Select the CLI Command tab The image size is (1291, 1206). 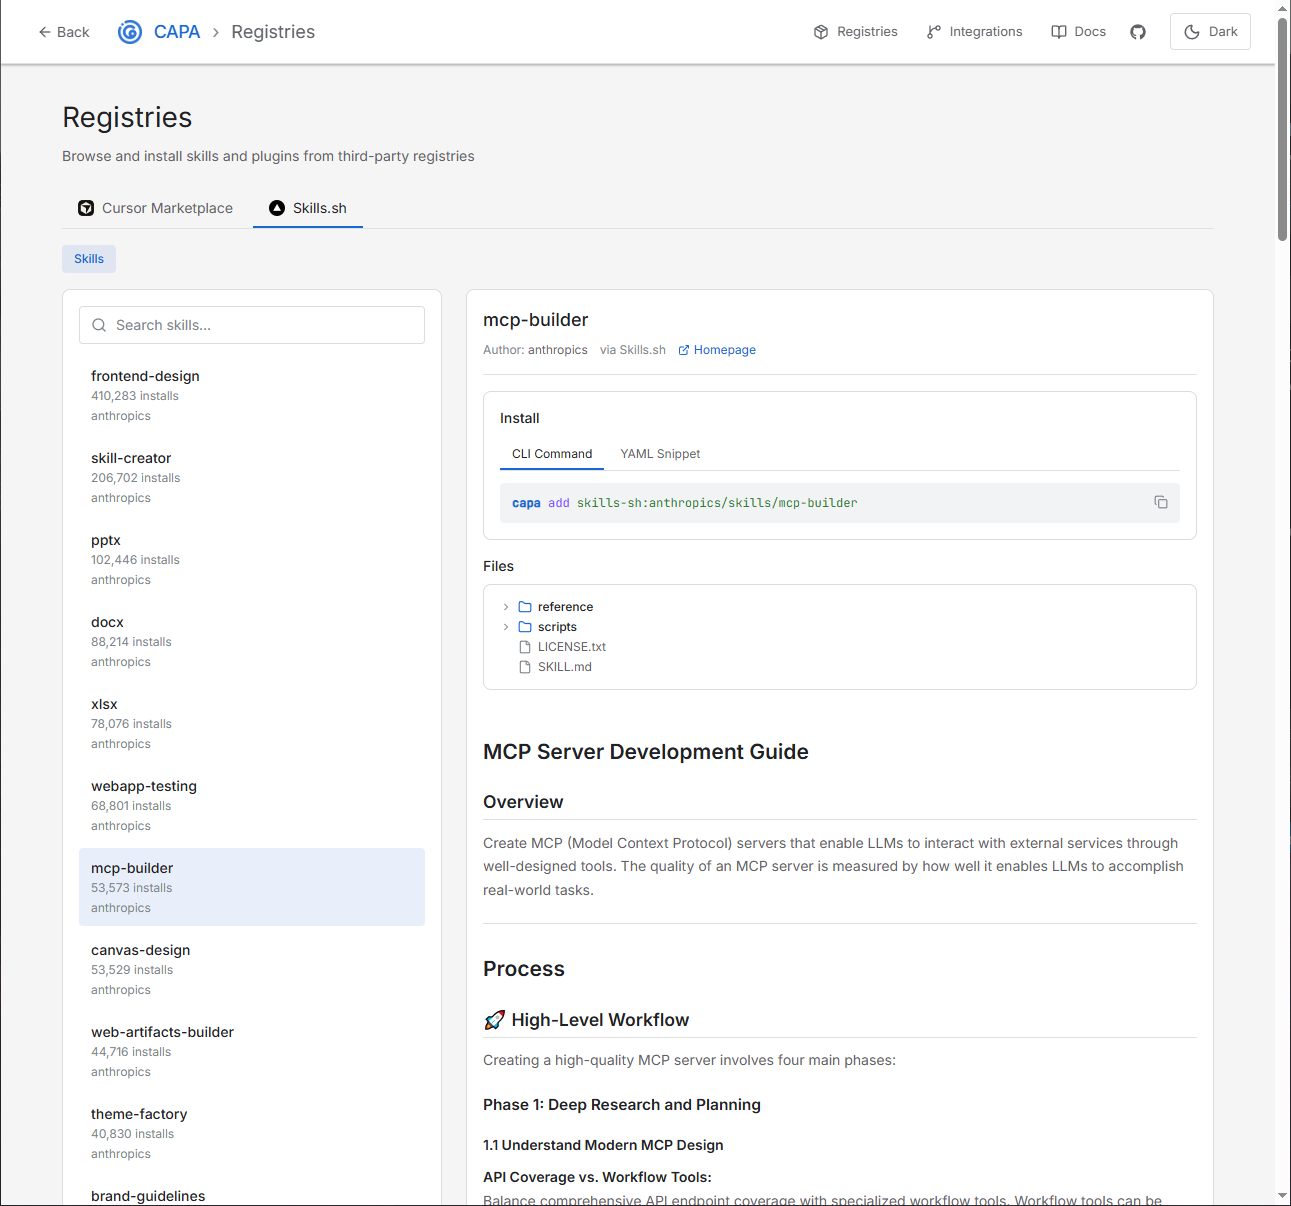(x=552, y=454)
